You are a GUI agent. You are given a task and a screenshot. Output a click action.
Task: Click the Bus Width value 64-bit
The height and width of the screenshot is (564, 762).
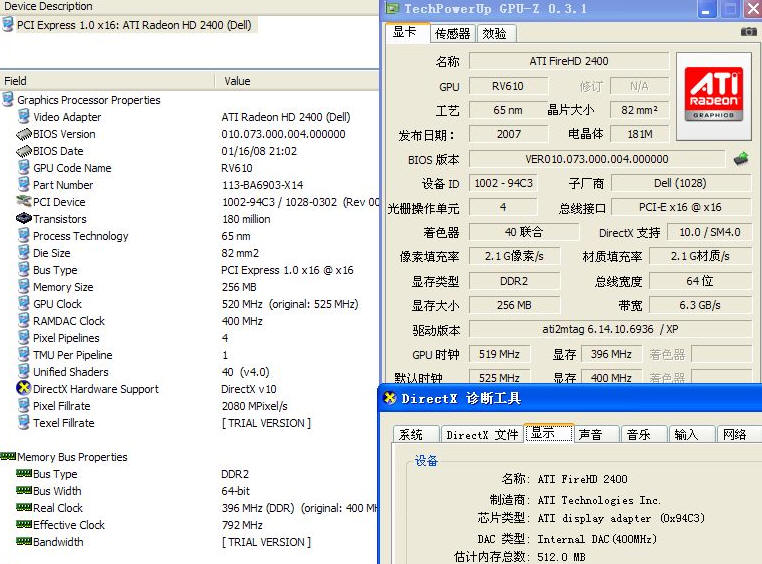click(x=235, y=491)
